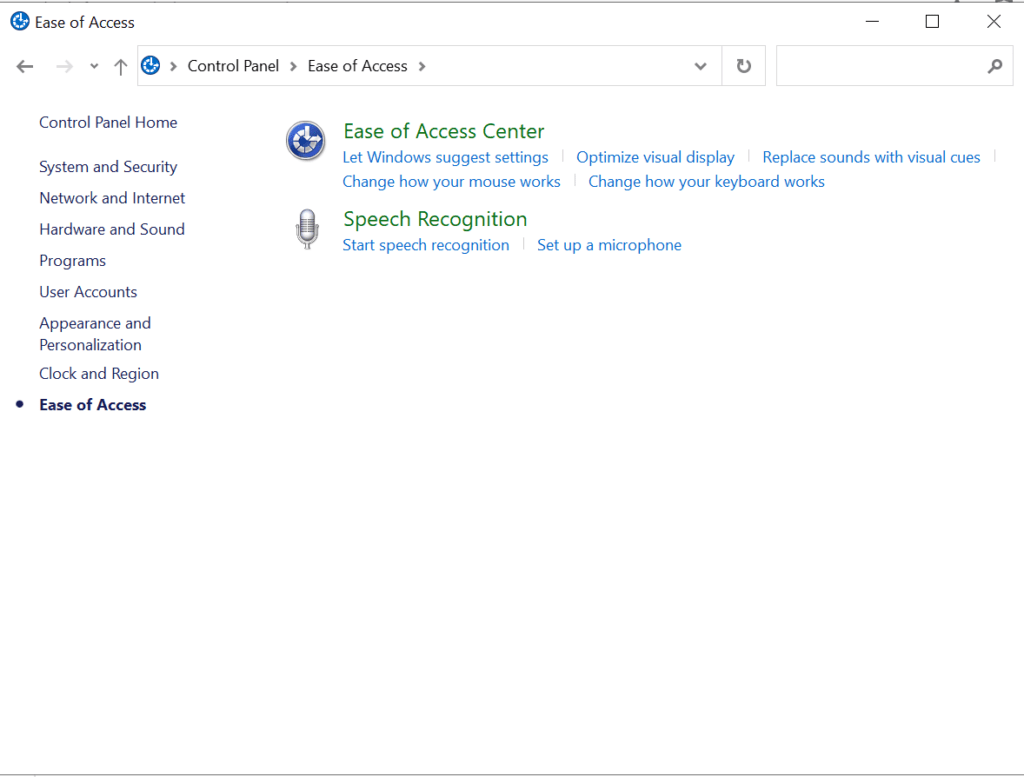Expand chevron before Control Panel breadcrumb
This screenshot has width=1024, height=777.
point(173,66)
